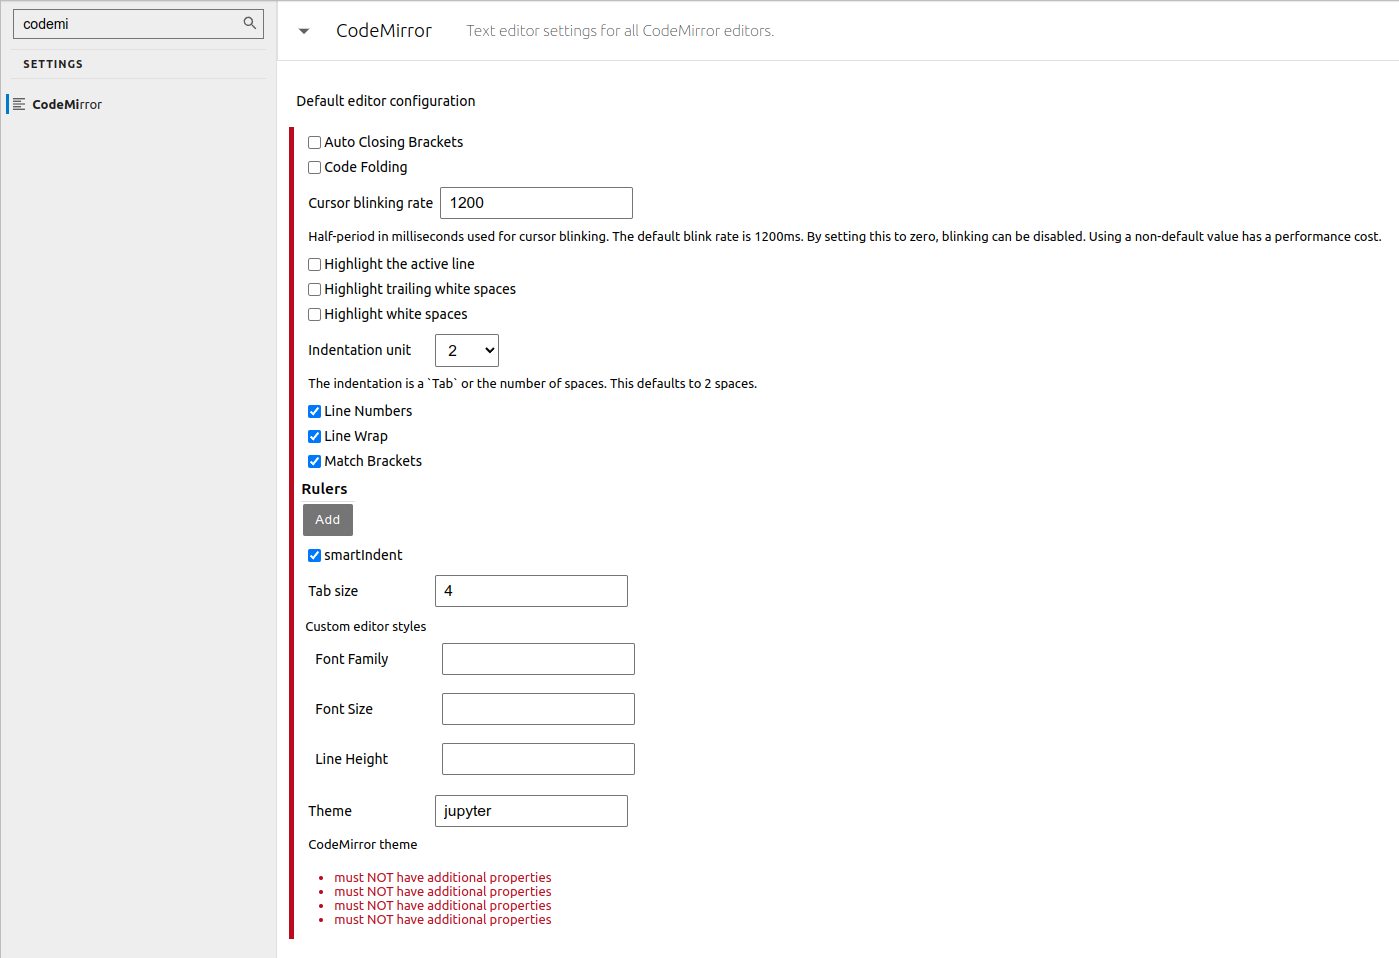Click the empty Font Family field
1399x958 pixels.
click(x=538, y=659)
